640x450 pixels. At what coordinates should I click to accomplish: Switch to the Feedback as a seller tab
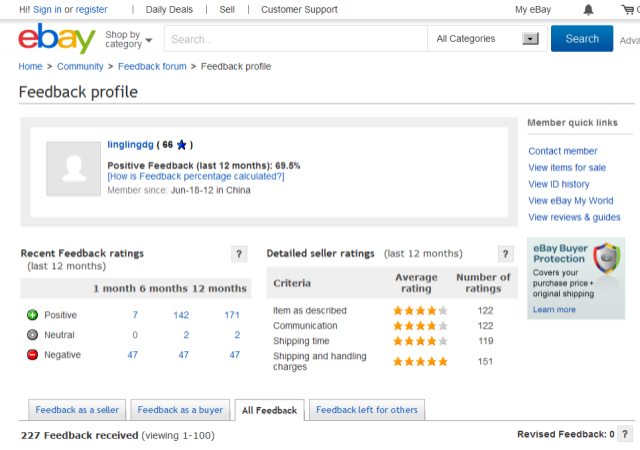(77, 410)
